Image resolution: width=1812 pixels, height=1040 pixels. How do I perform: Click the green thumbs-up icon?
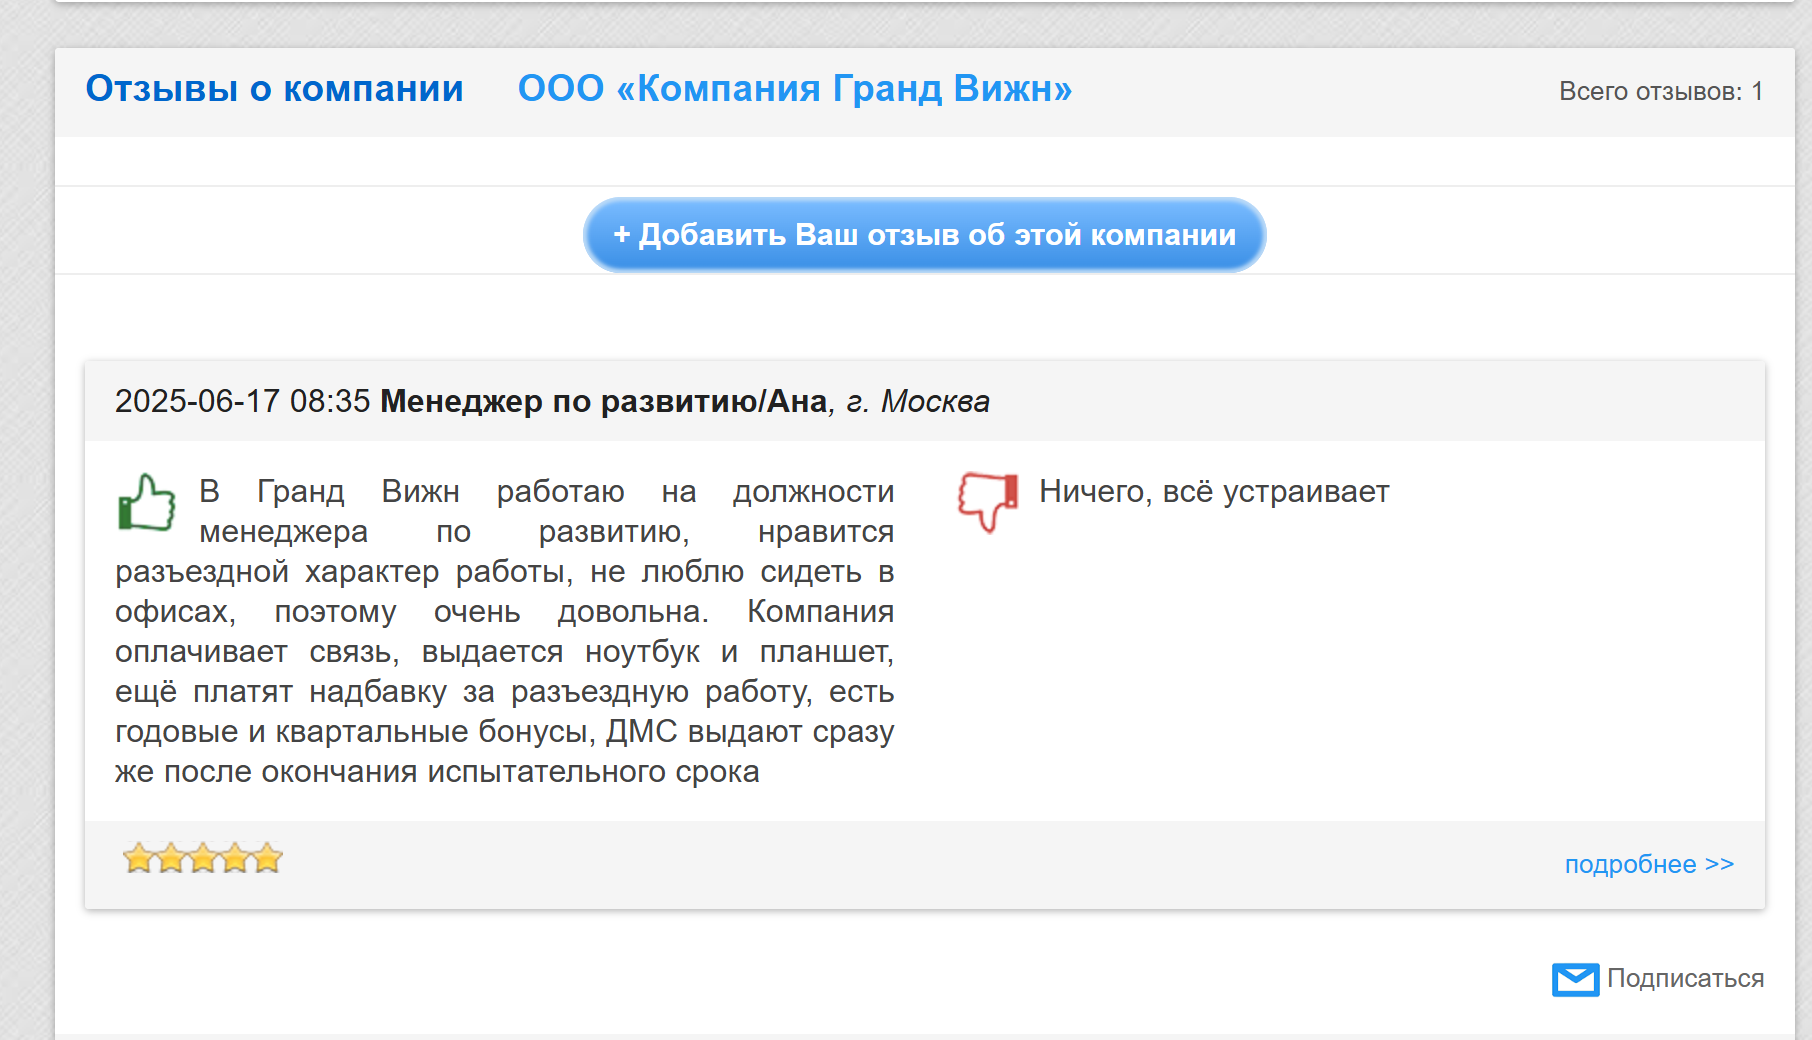point(147,502)
